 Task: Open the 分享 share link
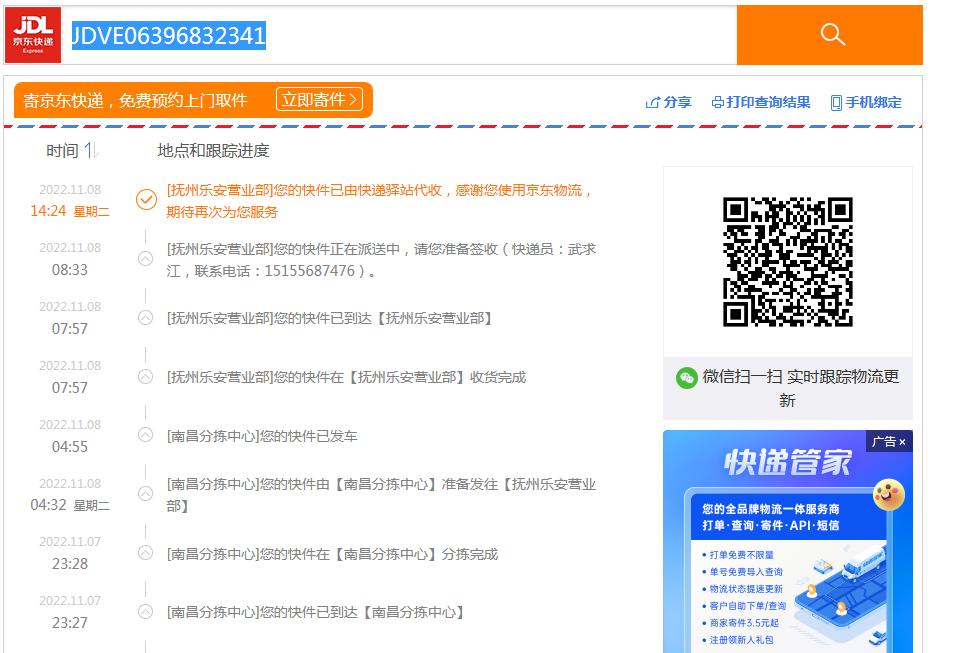click(x=668, y=102)
